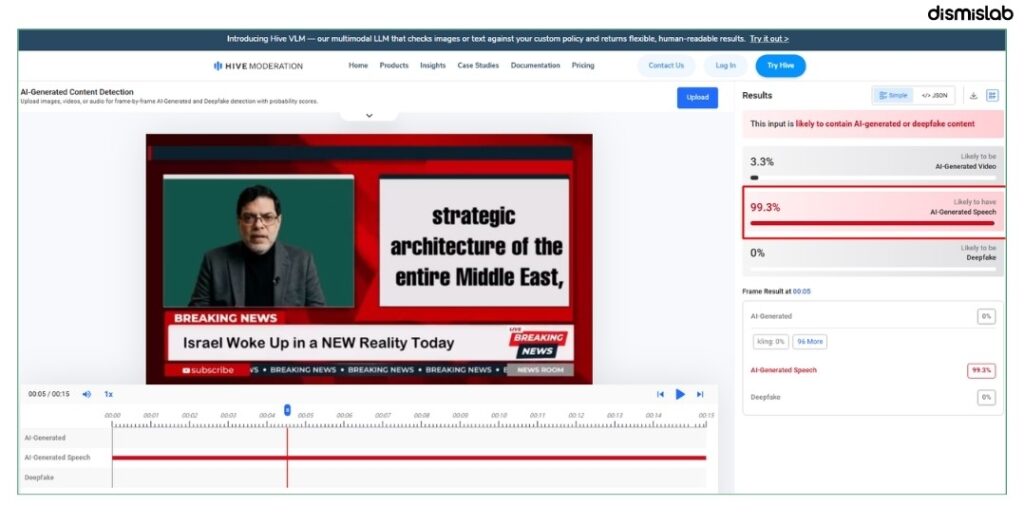Click the AI-Generated Content Detection heading

coord(77,92)
